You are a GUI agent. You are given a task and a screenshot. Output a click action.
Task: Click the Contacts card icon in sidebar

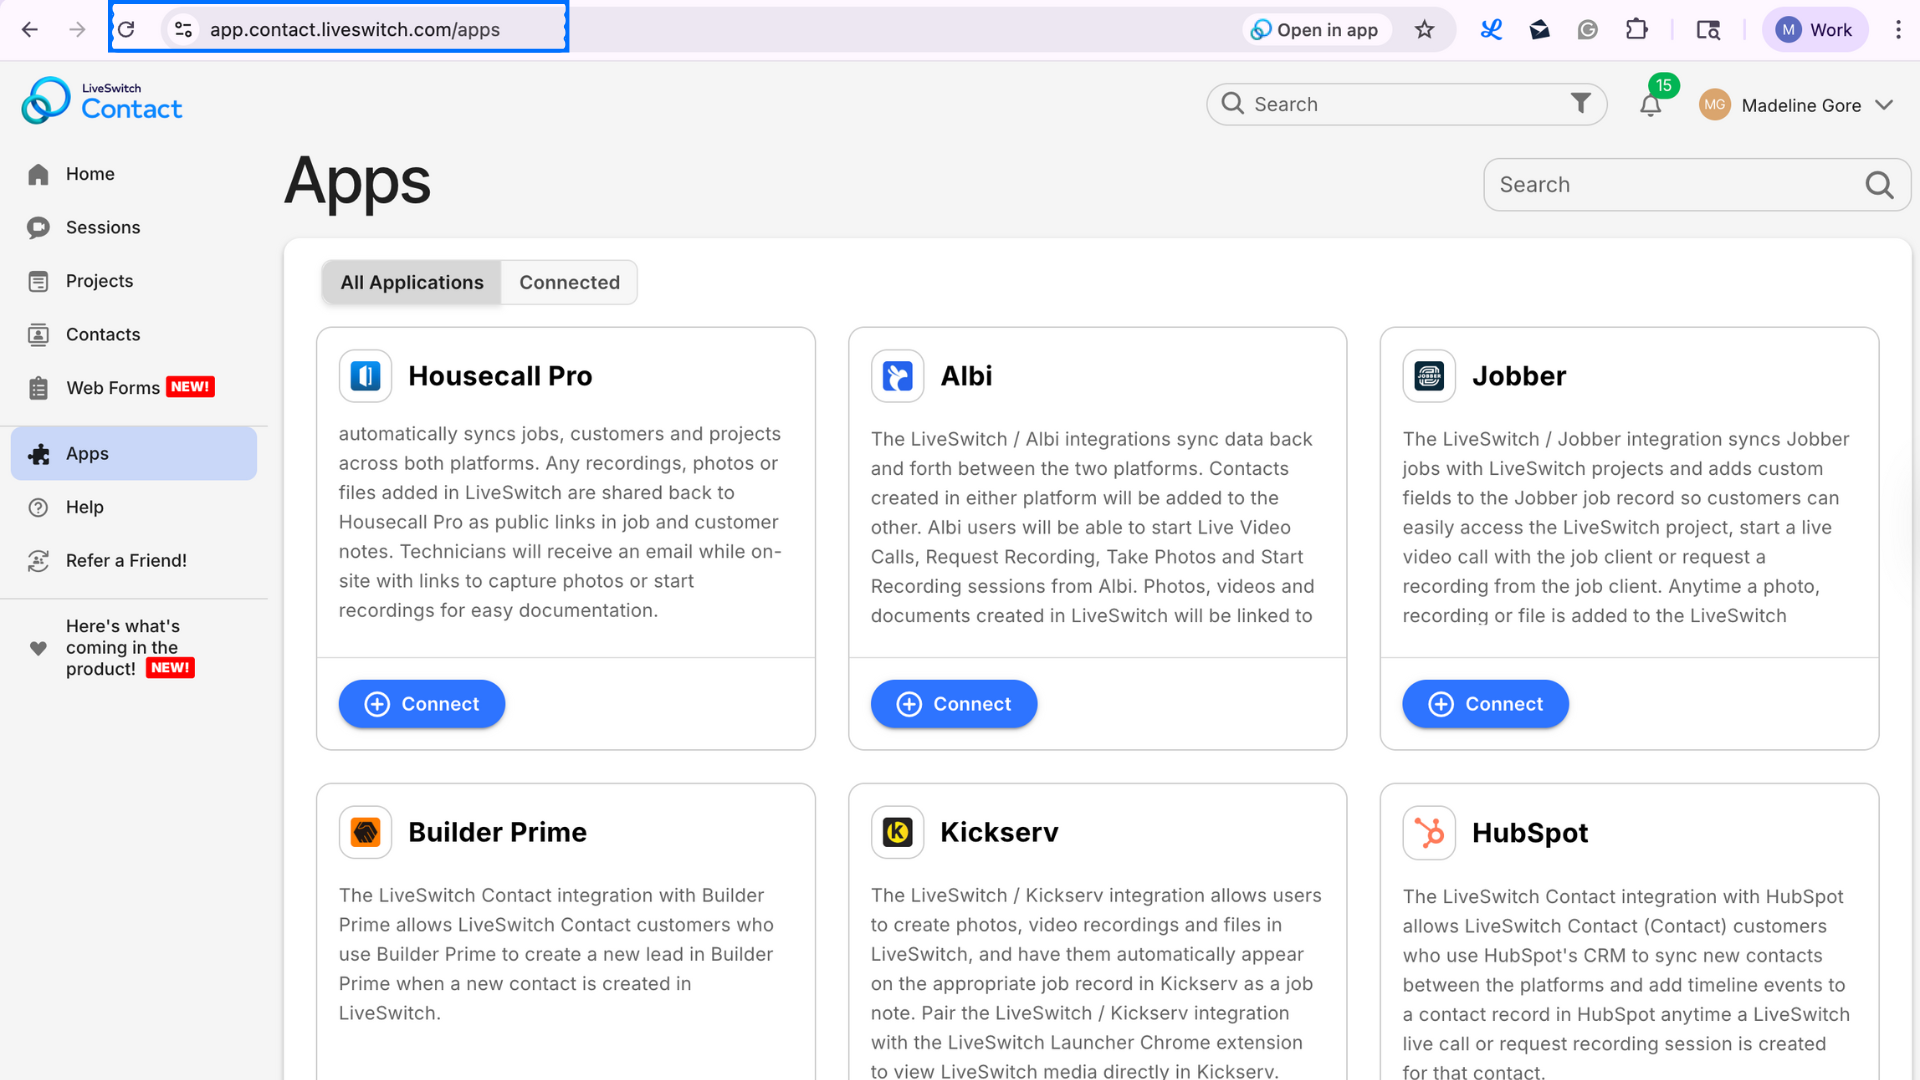[x=38, y=335]
